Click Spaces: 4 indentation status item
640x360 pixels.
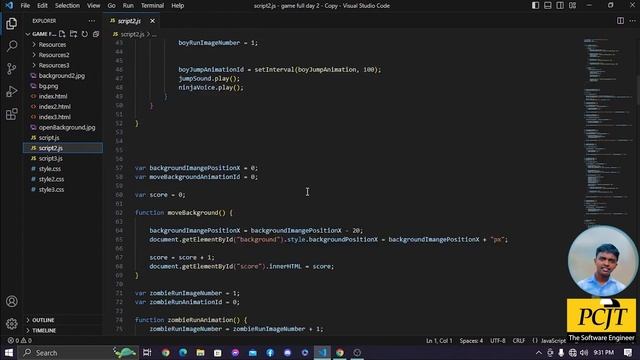(x=471, y=340)
